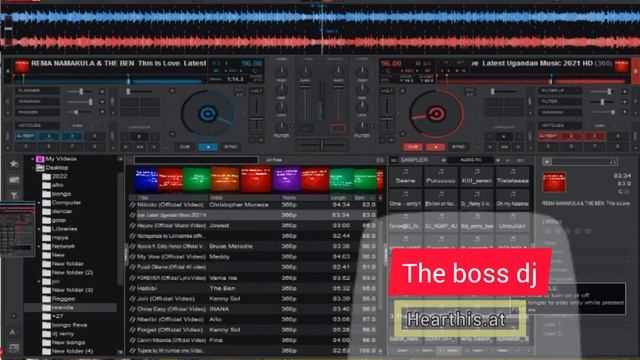Open the filter funnel icon in sidebar

13,196
